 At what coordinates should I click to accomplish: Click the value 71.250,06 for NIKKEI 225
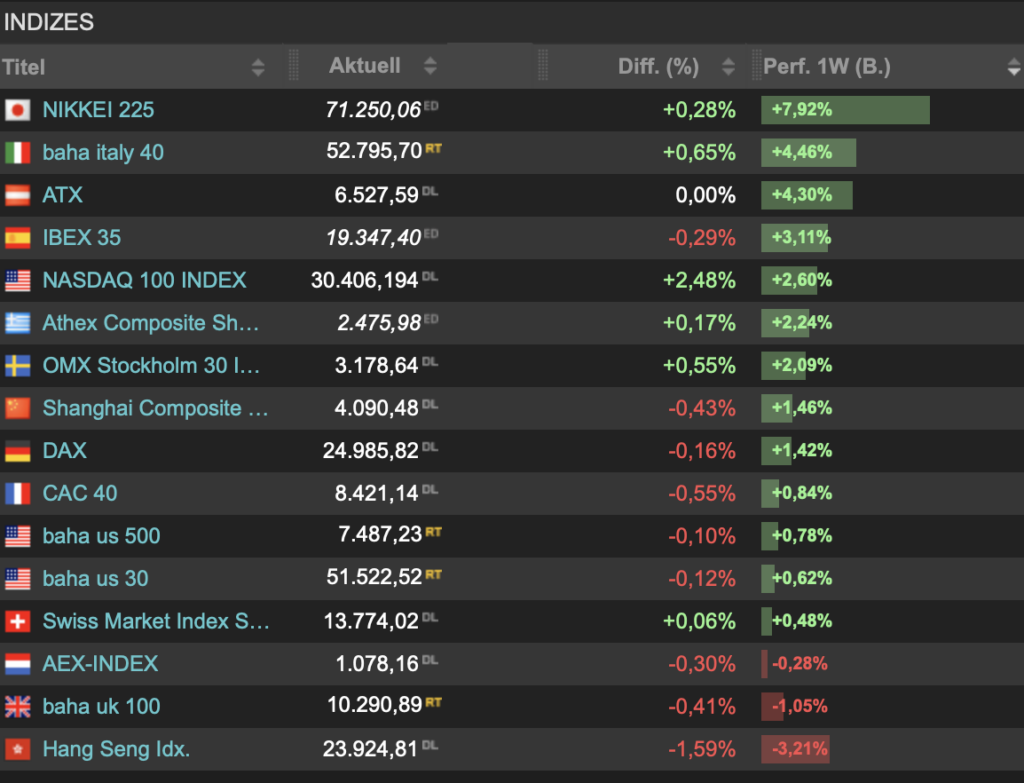pyautogui.click(x=373, y=110)
